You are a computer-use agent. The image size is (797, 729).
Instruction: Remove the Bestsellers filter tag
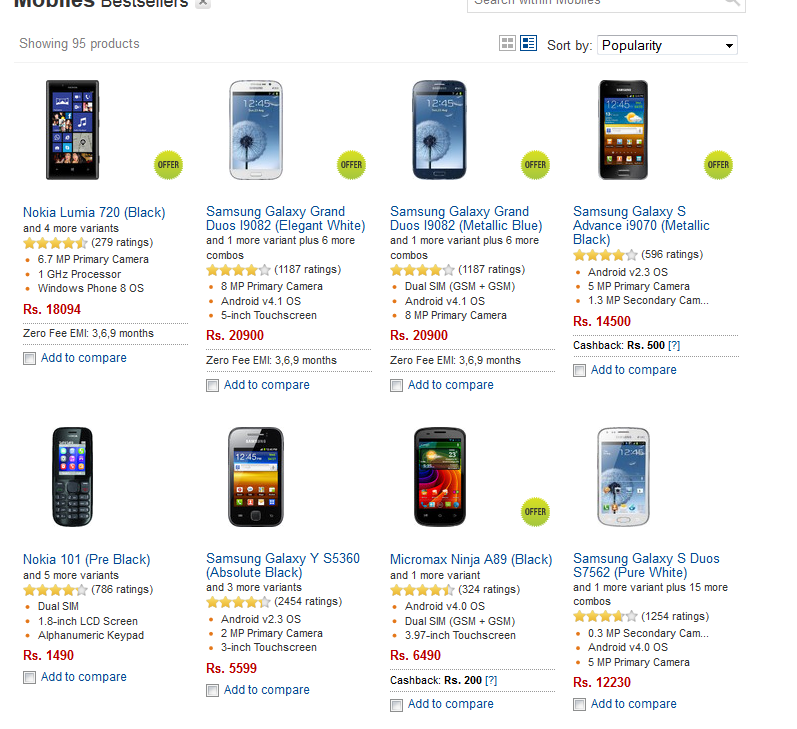click(203, 3)
